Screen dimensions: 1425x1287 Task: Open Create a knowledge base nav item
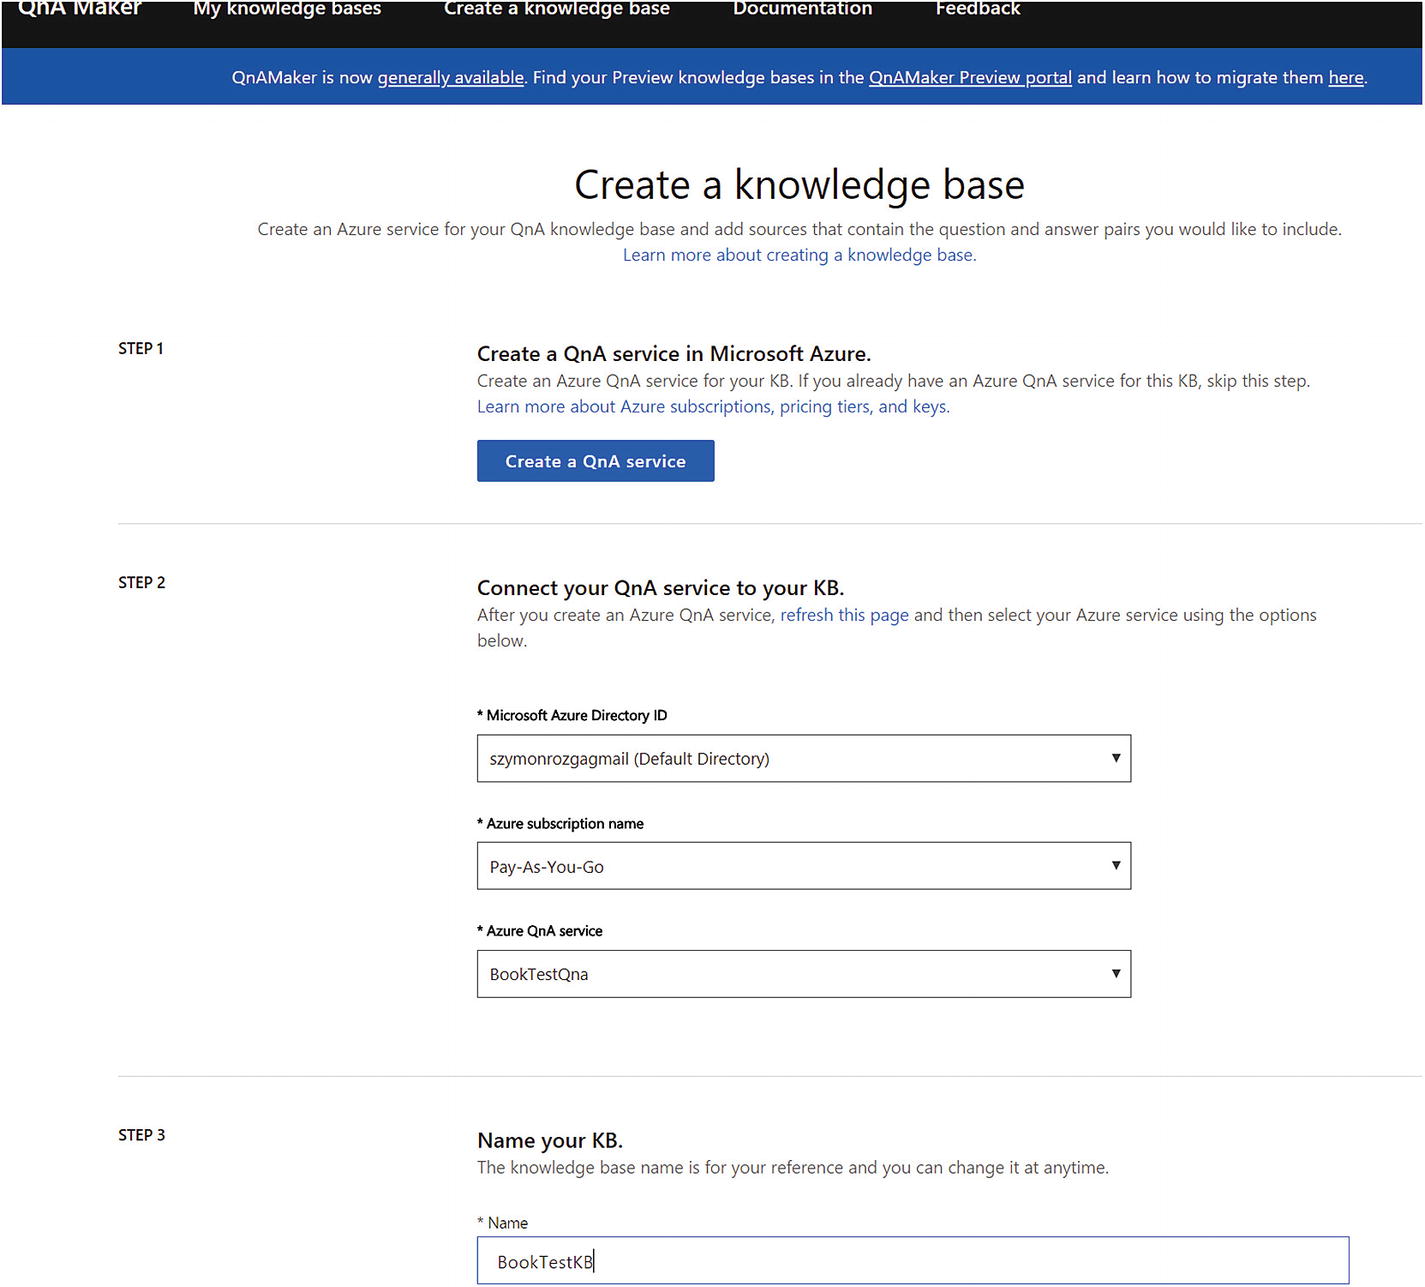pos(557,8)
